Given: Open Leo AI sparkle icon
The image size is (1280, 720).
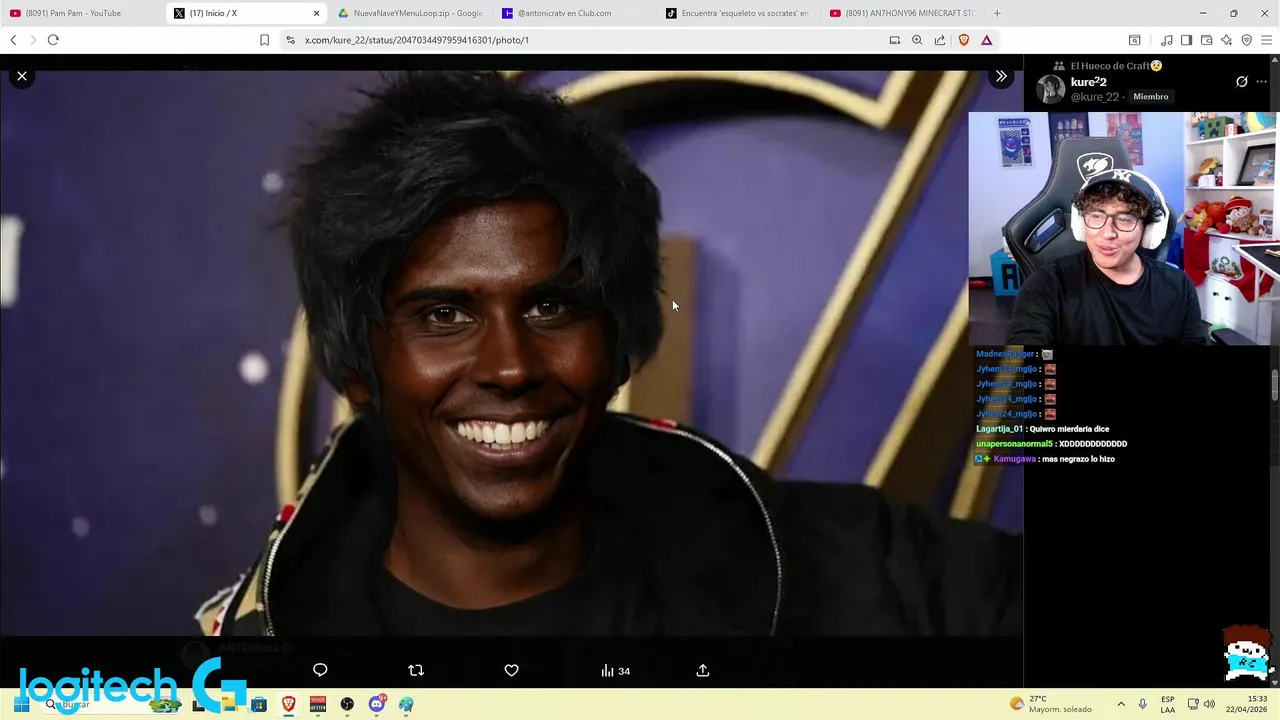Looking at the screenshot, I should (1226, 40).
